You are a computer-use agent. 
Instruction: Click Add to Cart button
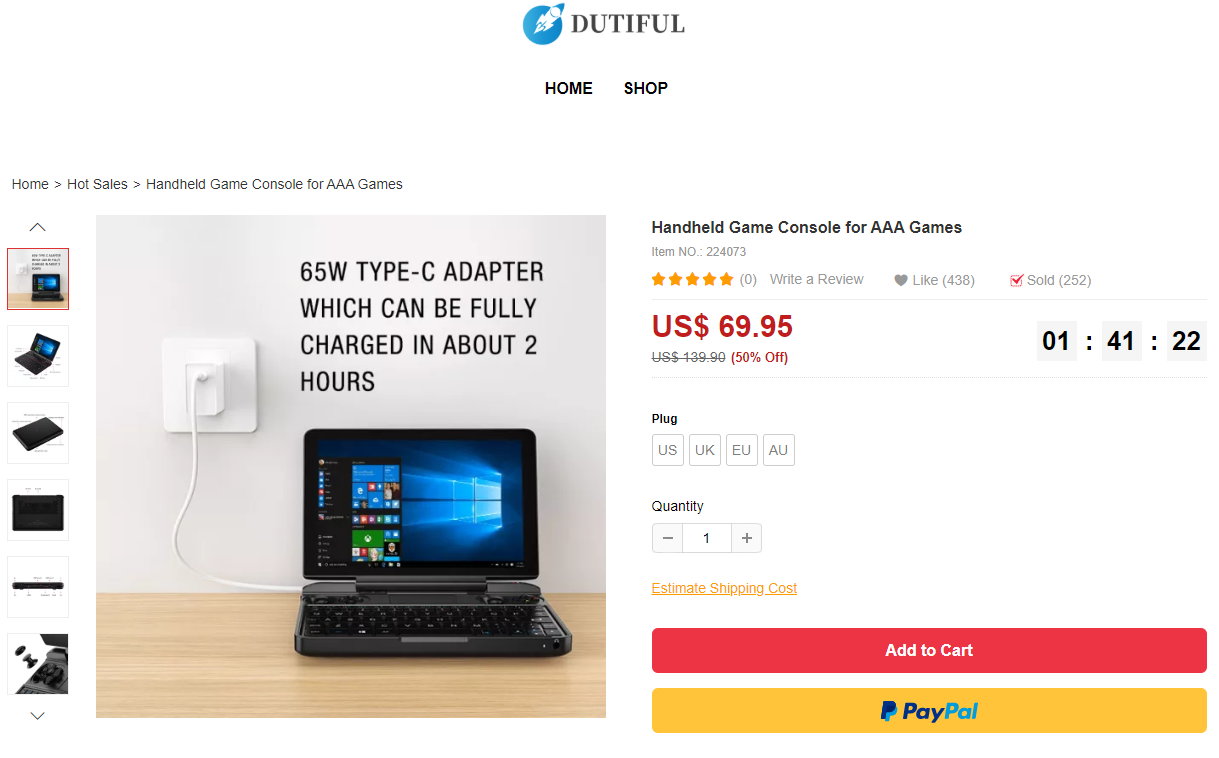(x=929, y=650)
